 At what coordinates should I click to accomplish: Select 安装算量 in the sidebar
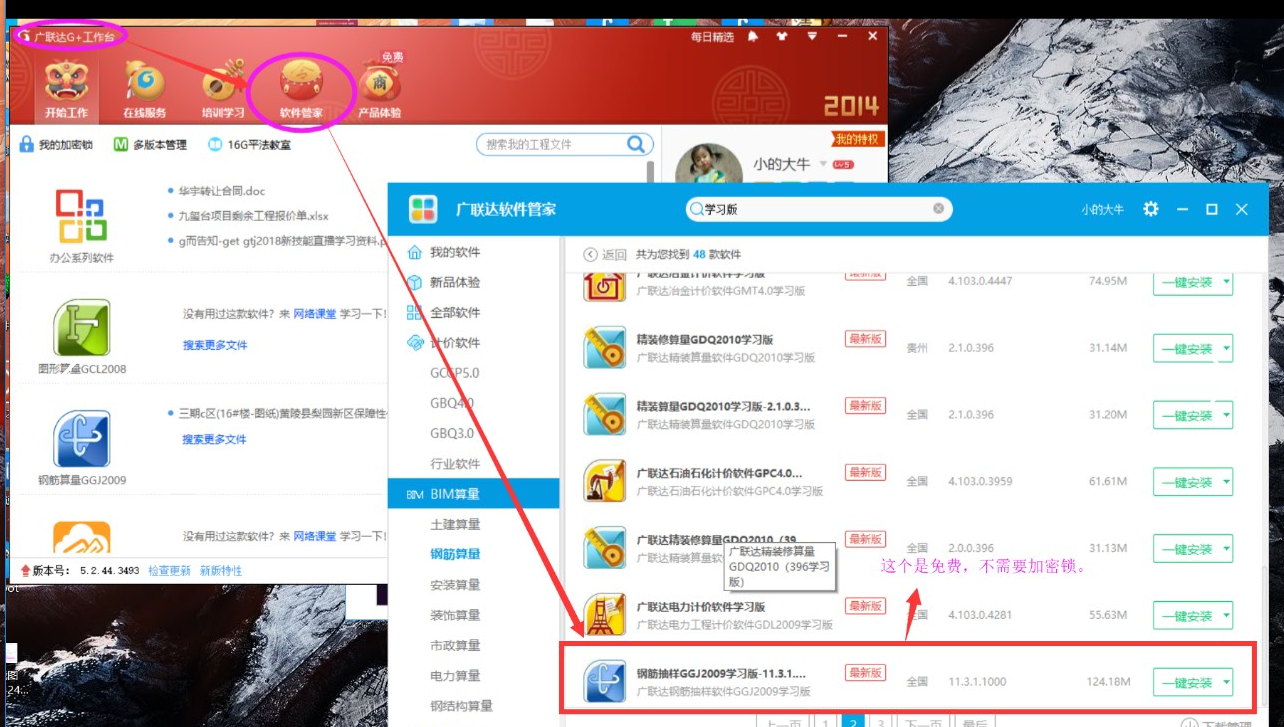(455, 584)
